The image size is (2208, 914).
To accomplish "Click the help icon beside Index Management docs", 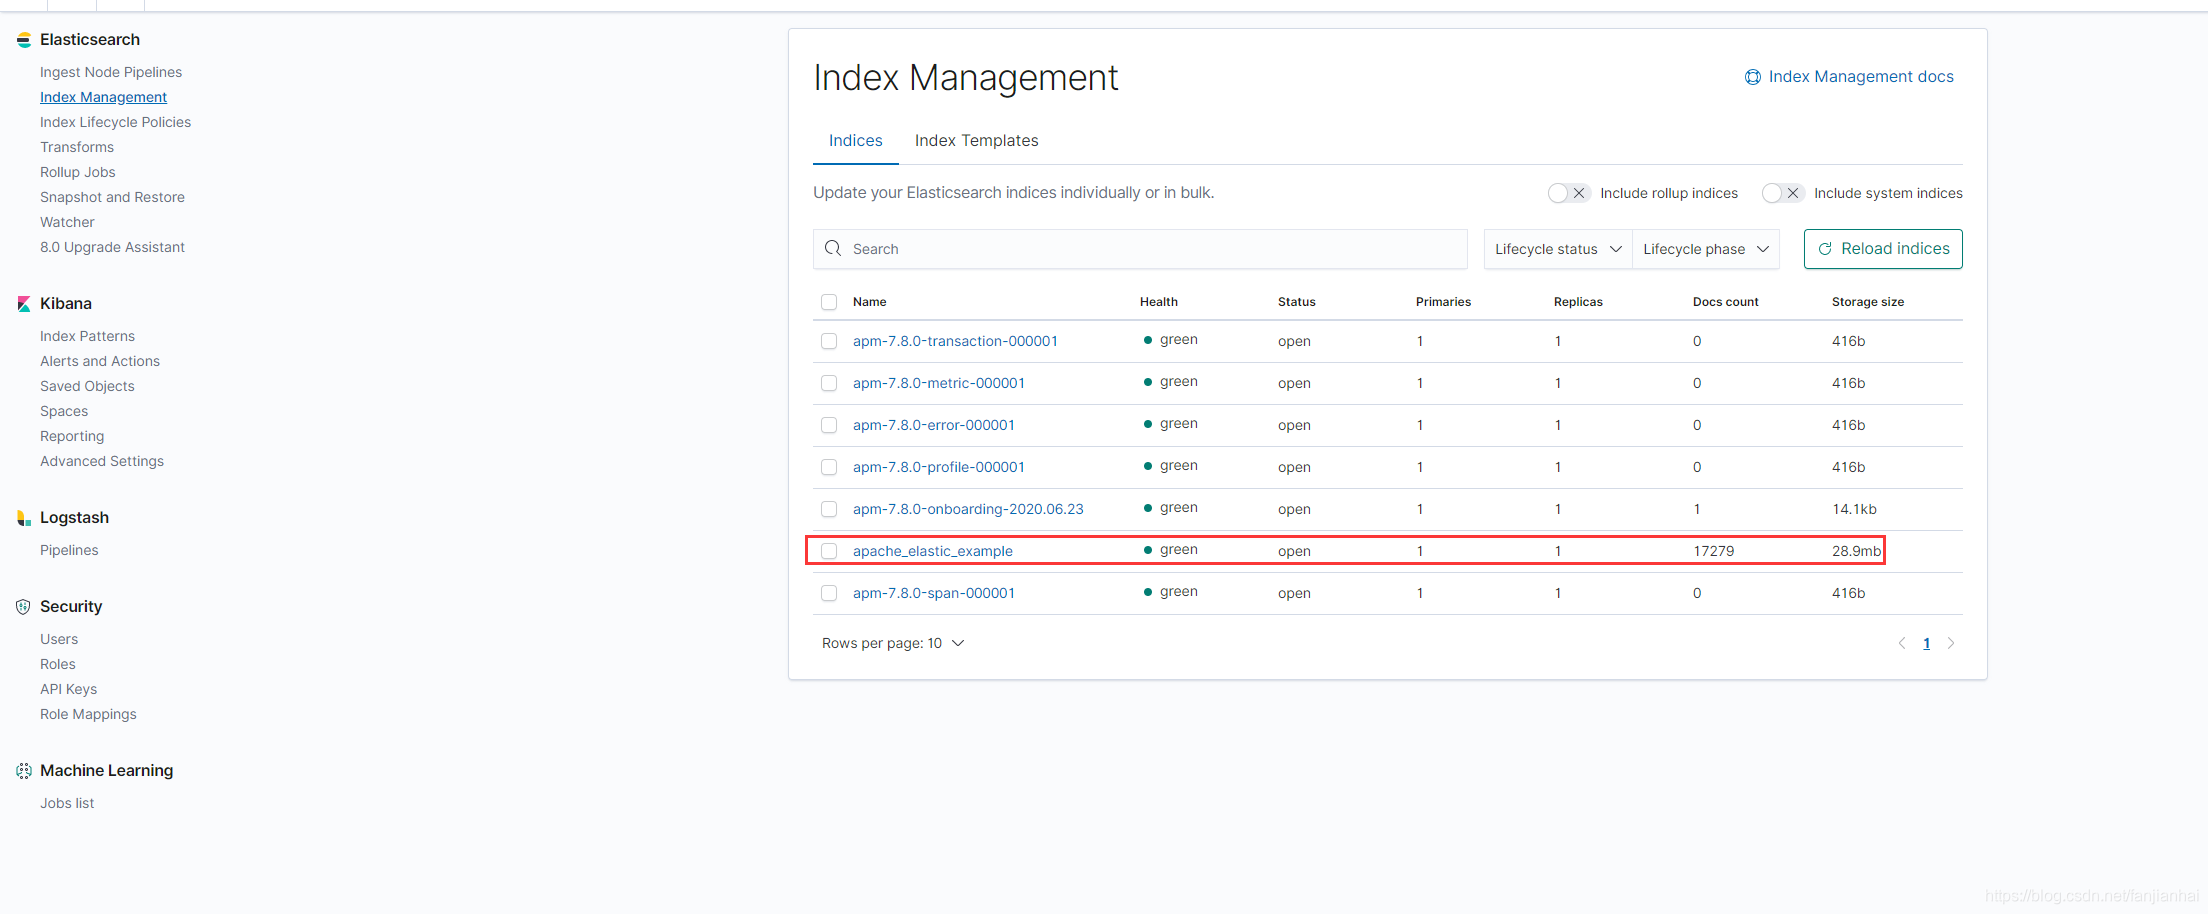I will [1753, 77].
